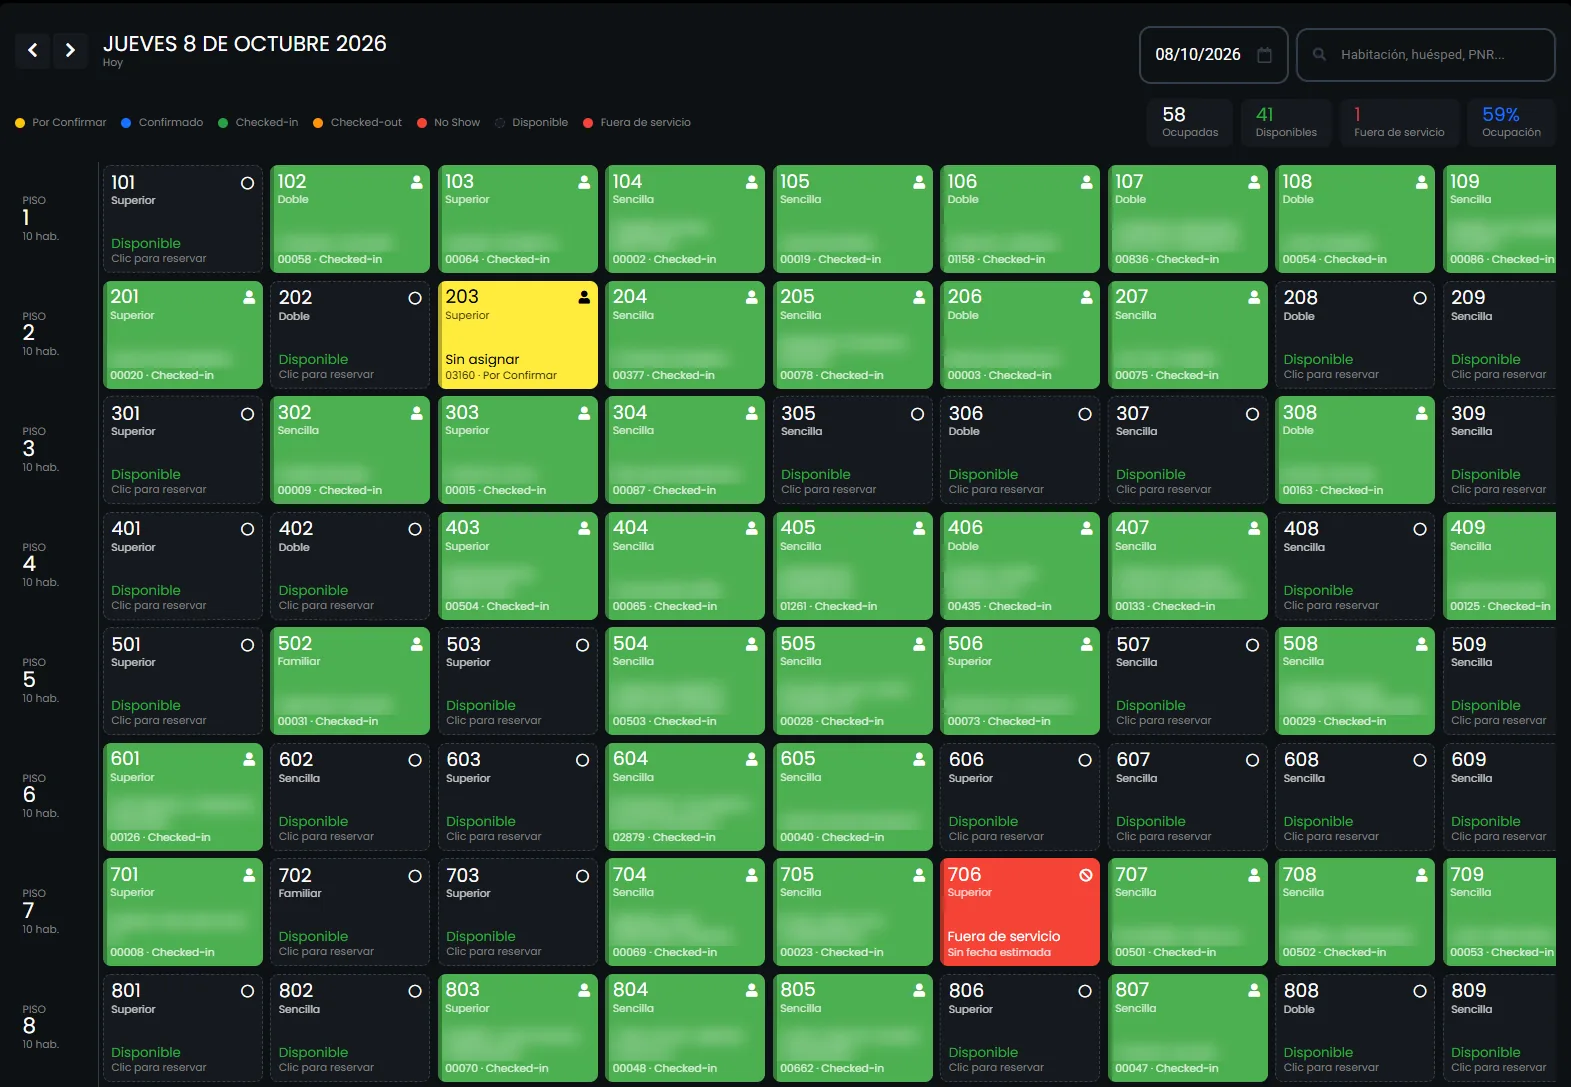This screenshot has width=1571, height=1087.
Task: Click the 'JUEVES 8 DE OCTUBRE 2026' heading
Action: click(245, 44)
